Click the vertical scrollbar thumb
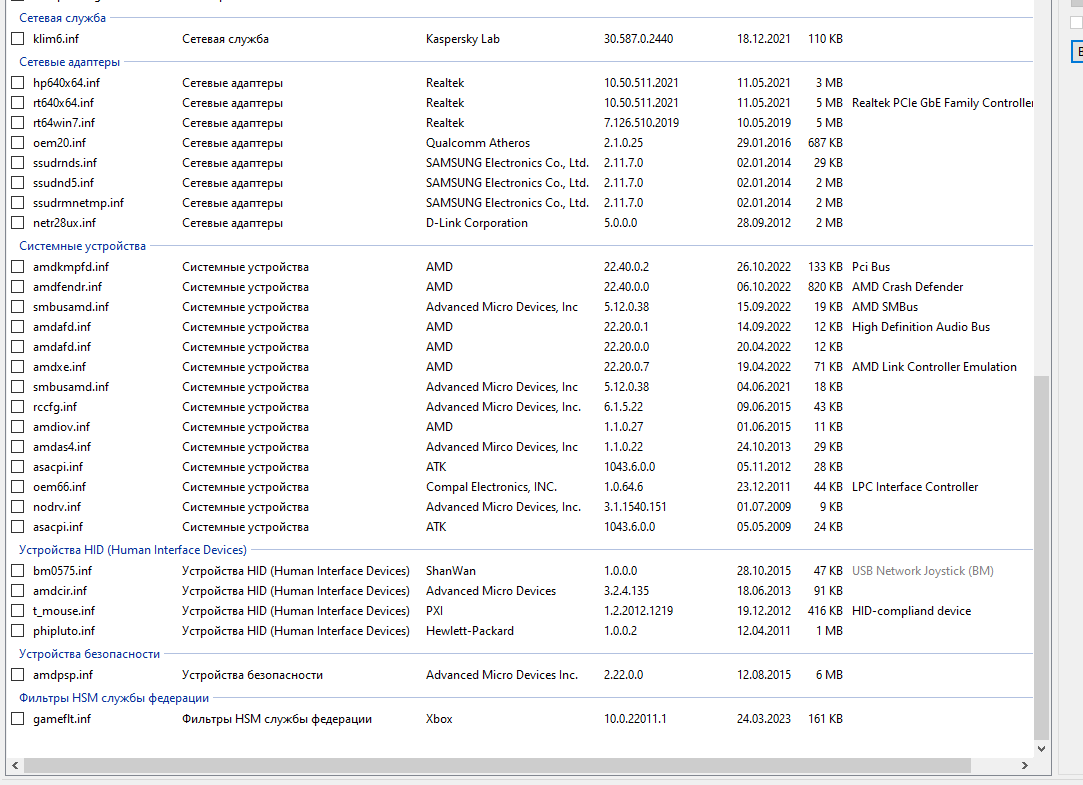This screenshot has height=785, width=1083. coord(1042,557)
